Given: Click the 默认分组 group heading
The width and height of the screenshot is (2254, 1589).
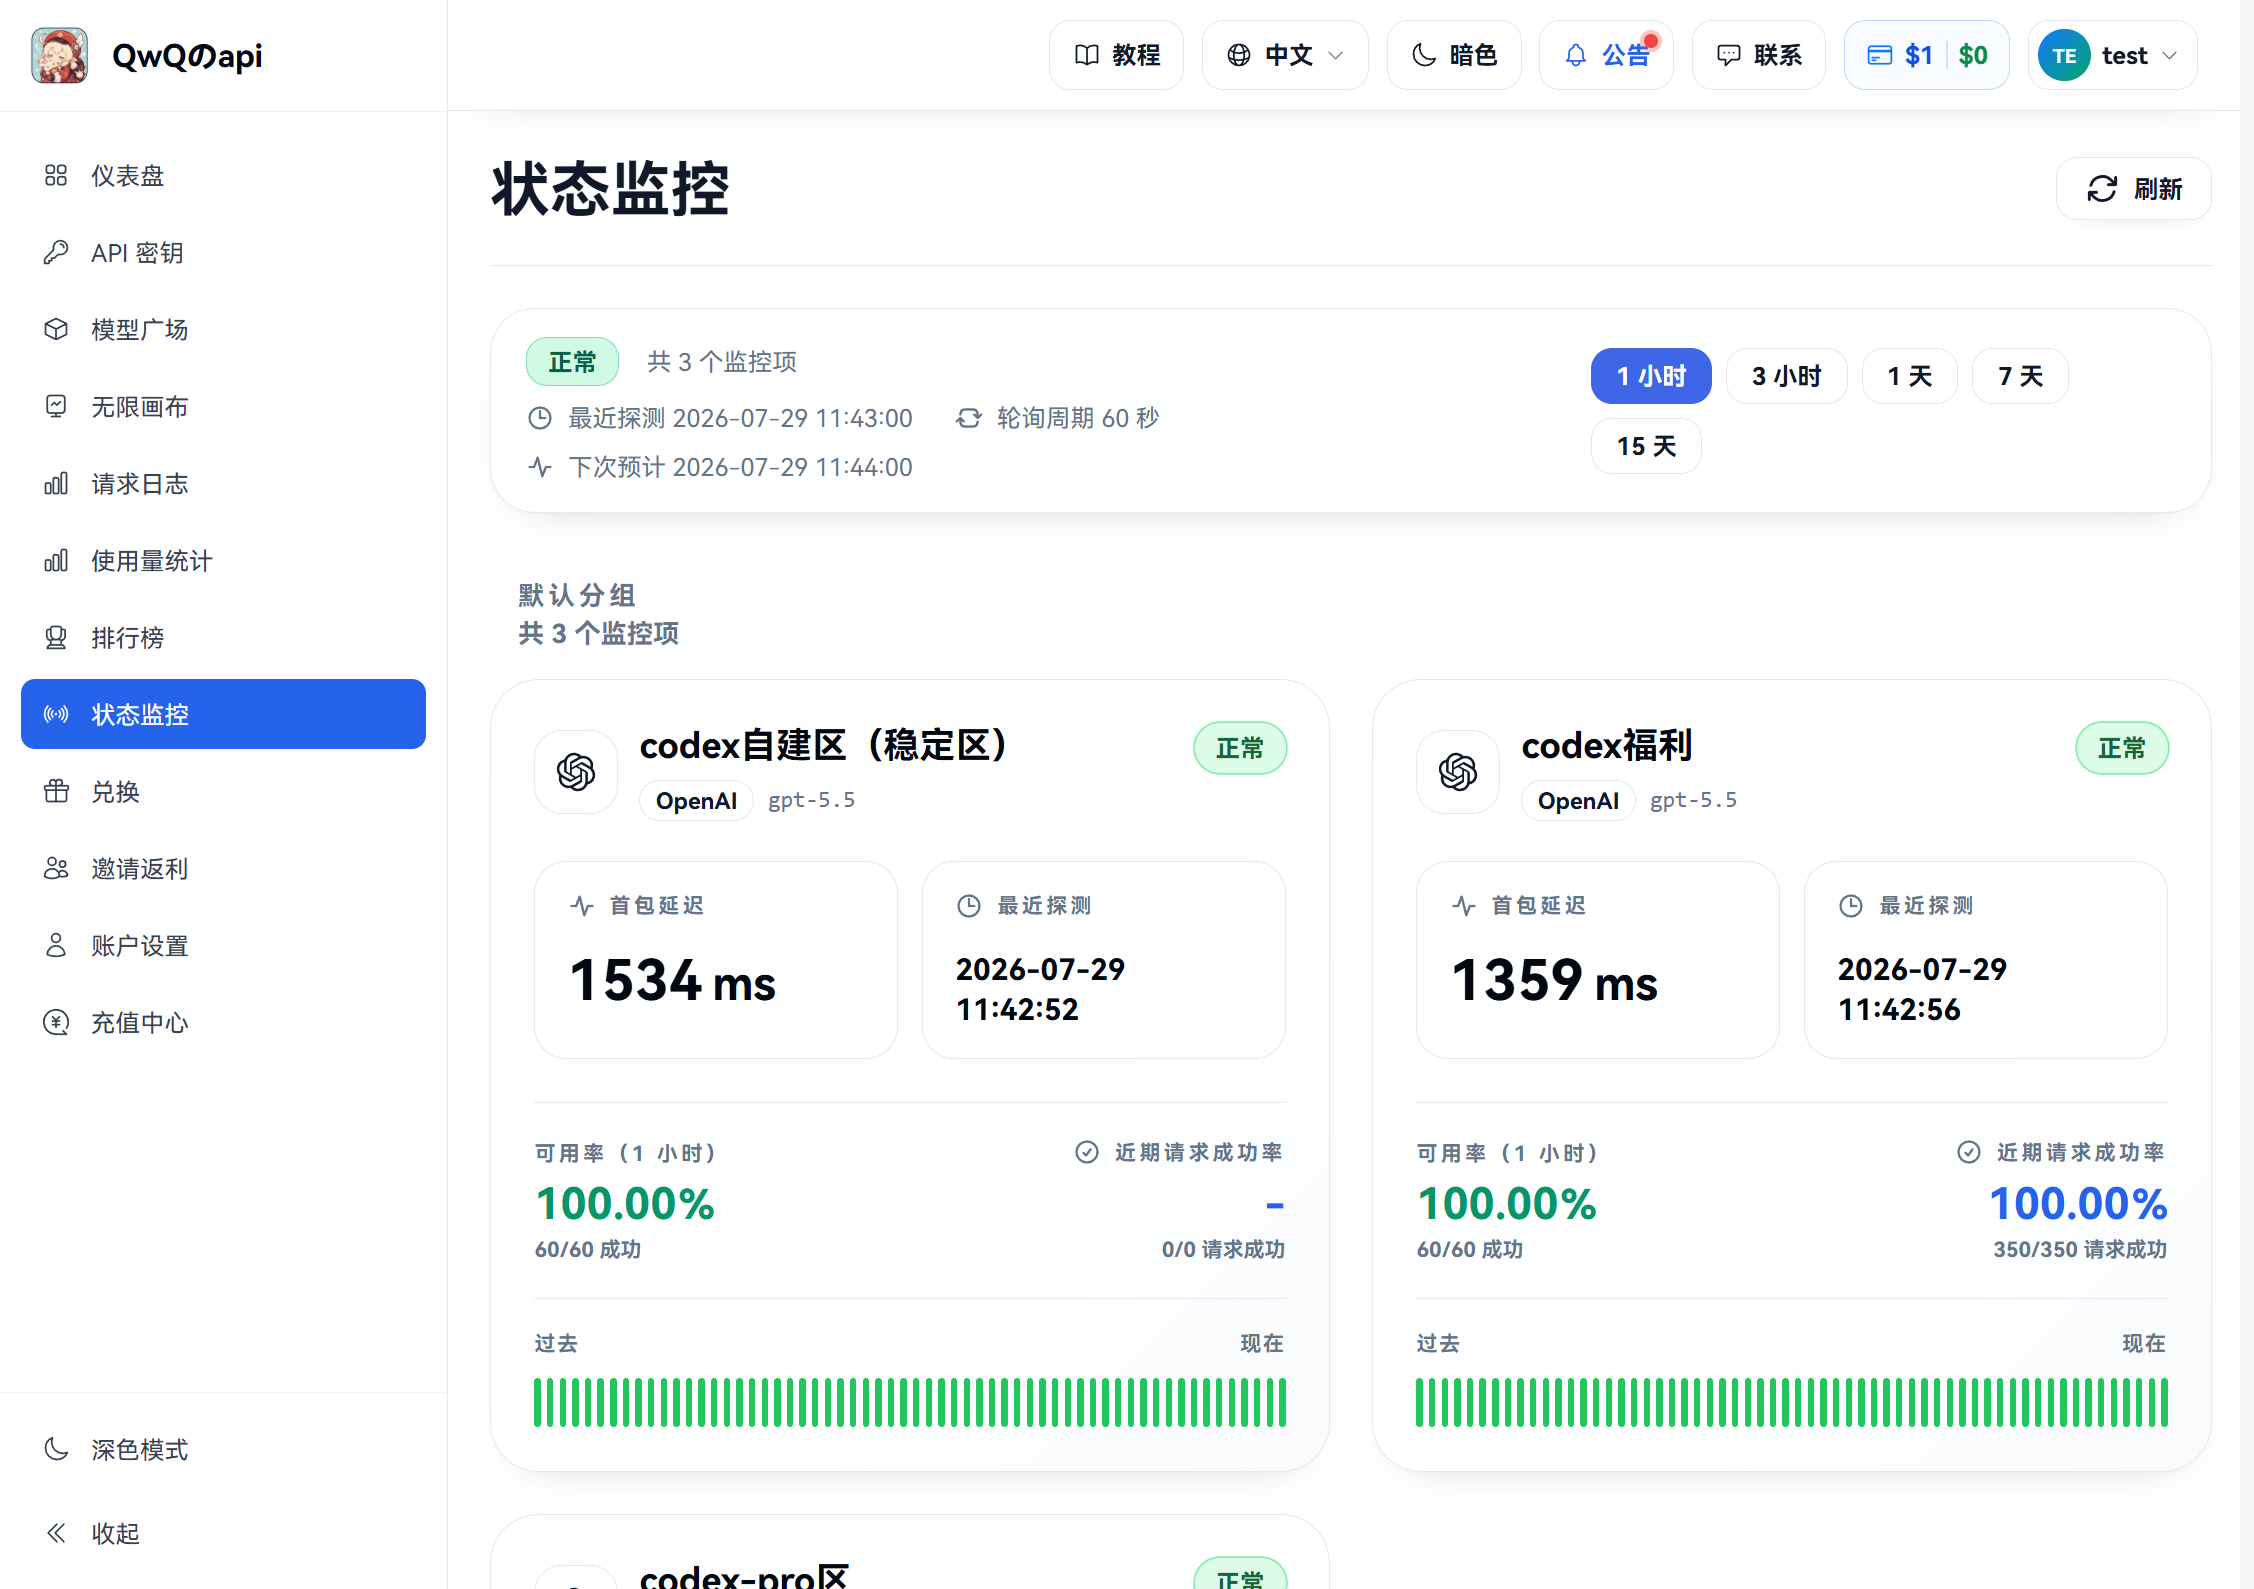Looking at the screenshot, I should pos(577,596).
